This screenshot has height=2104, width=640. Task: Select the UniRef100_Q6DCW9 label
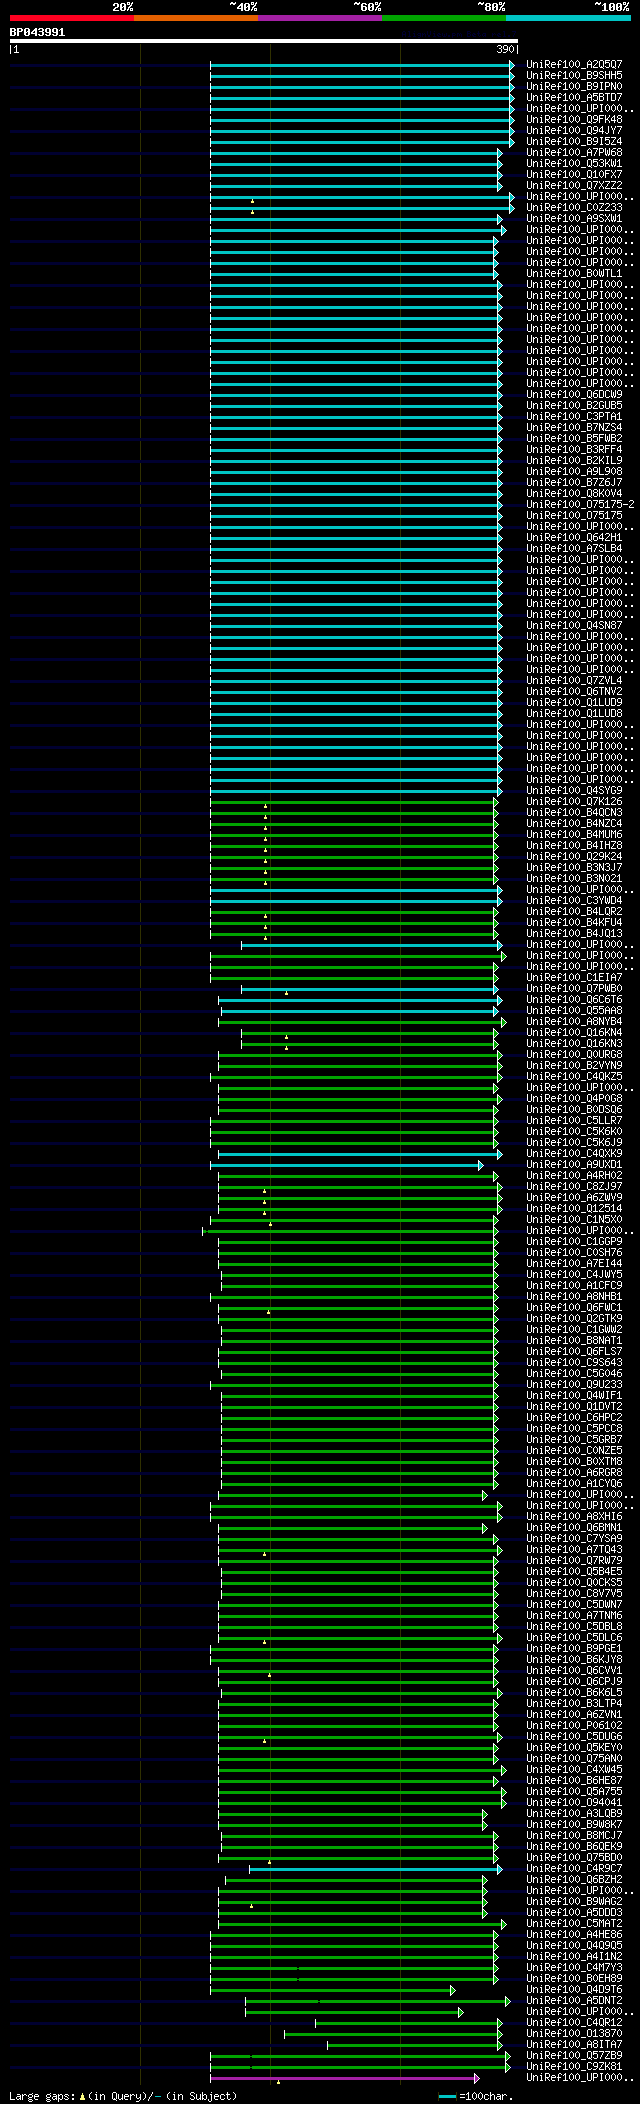tap(574, 394)
